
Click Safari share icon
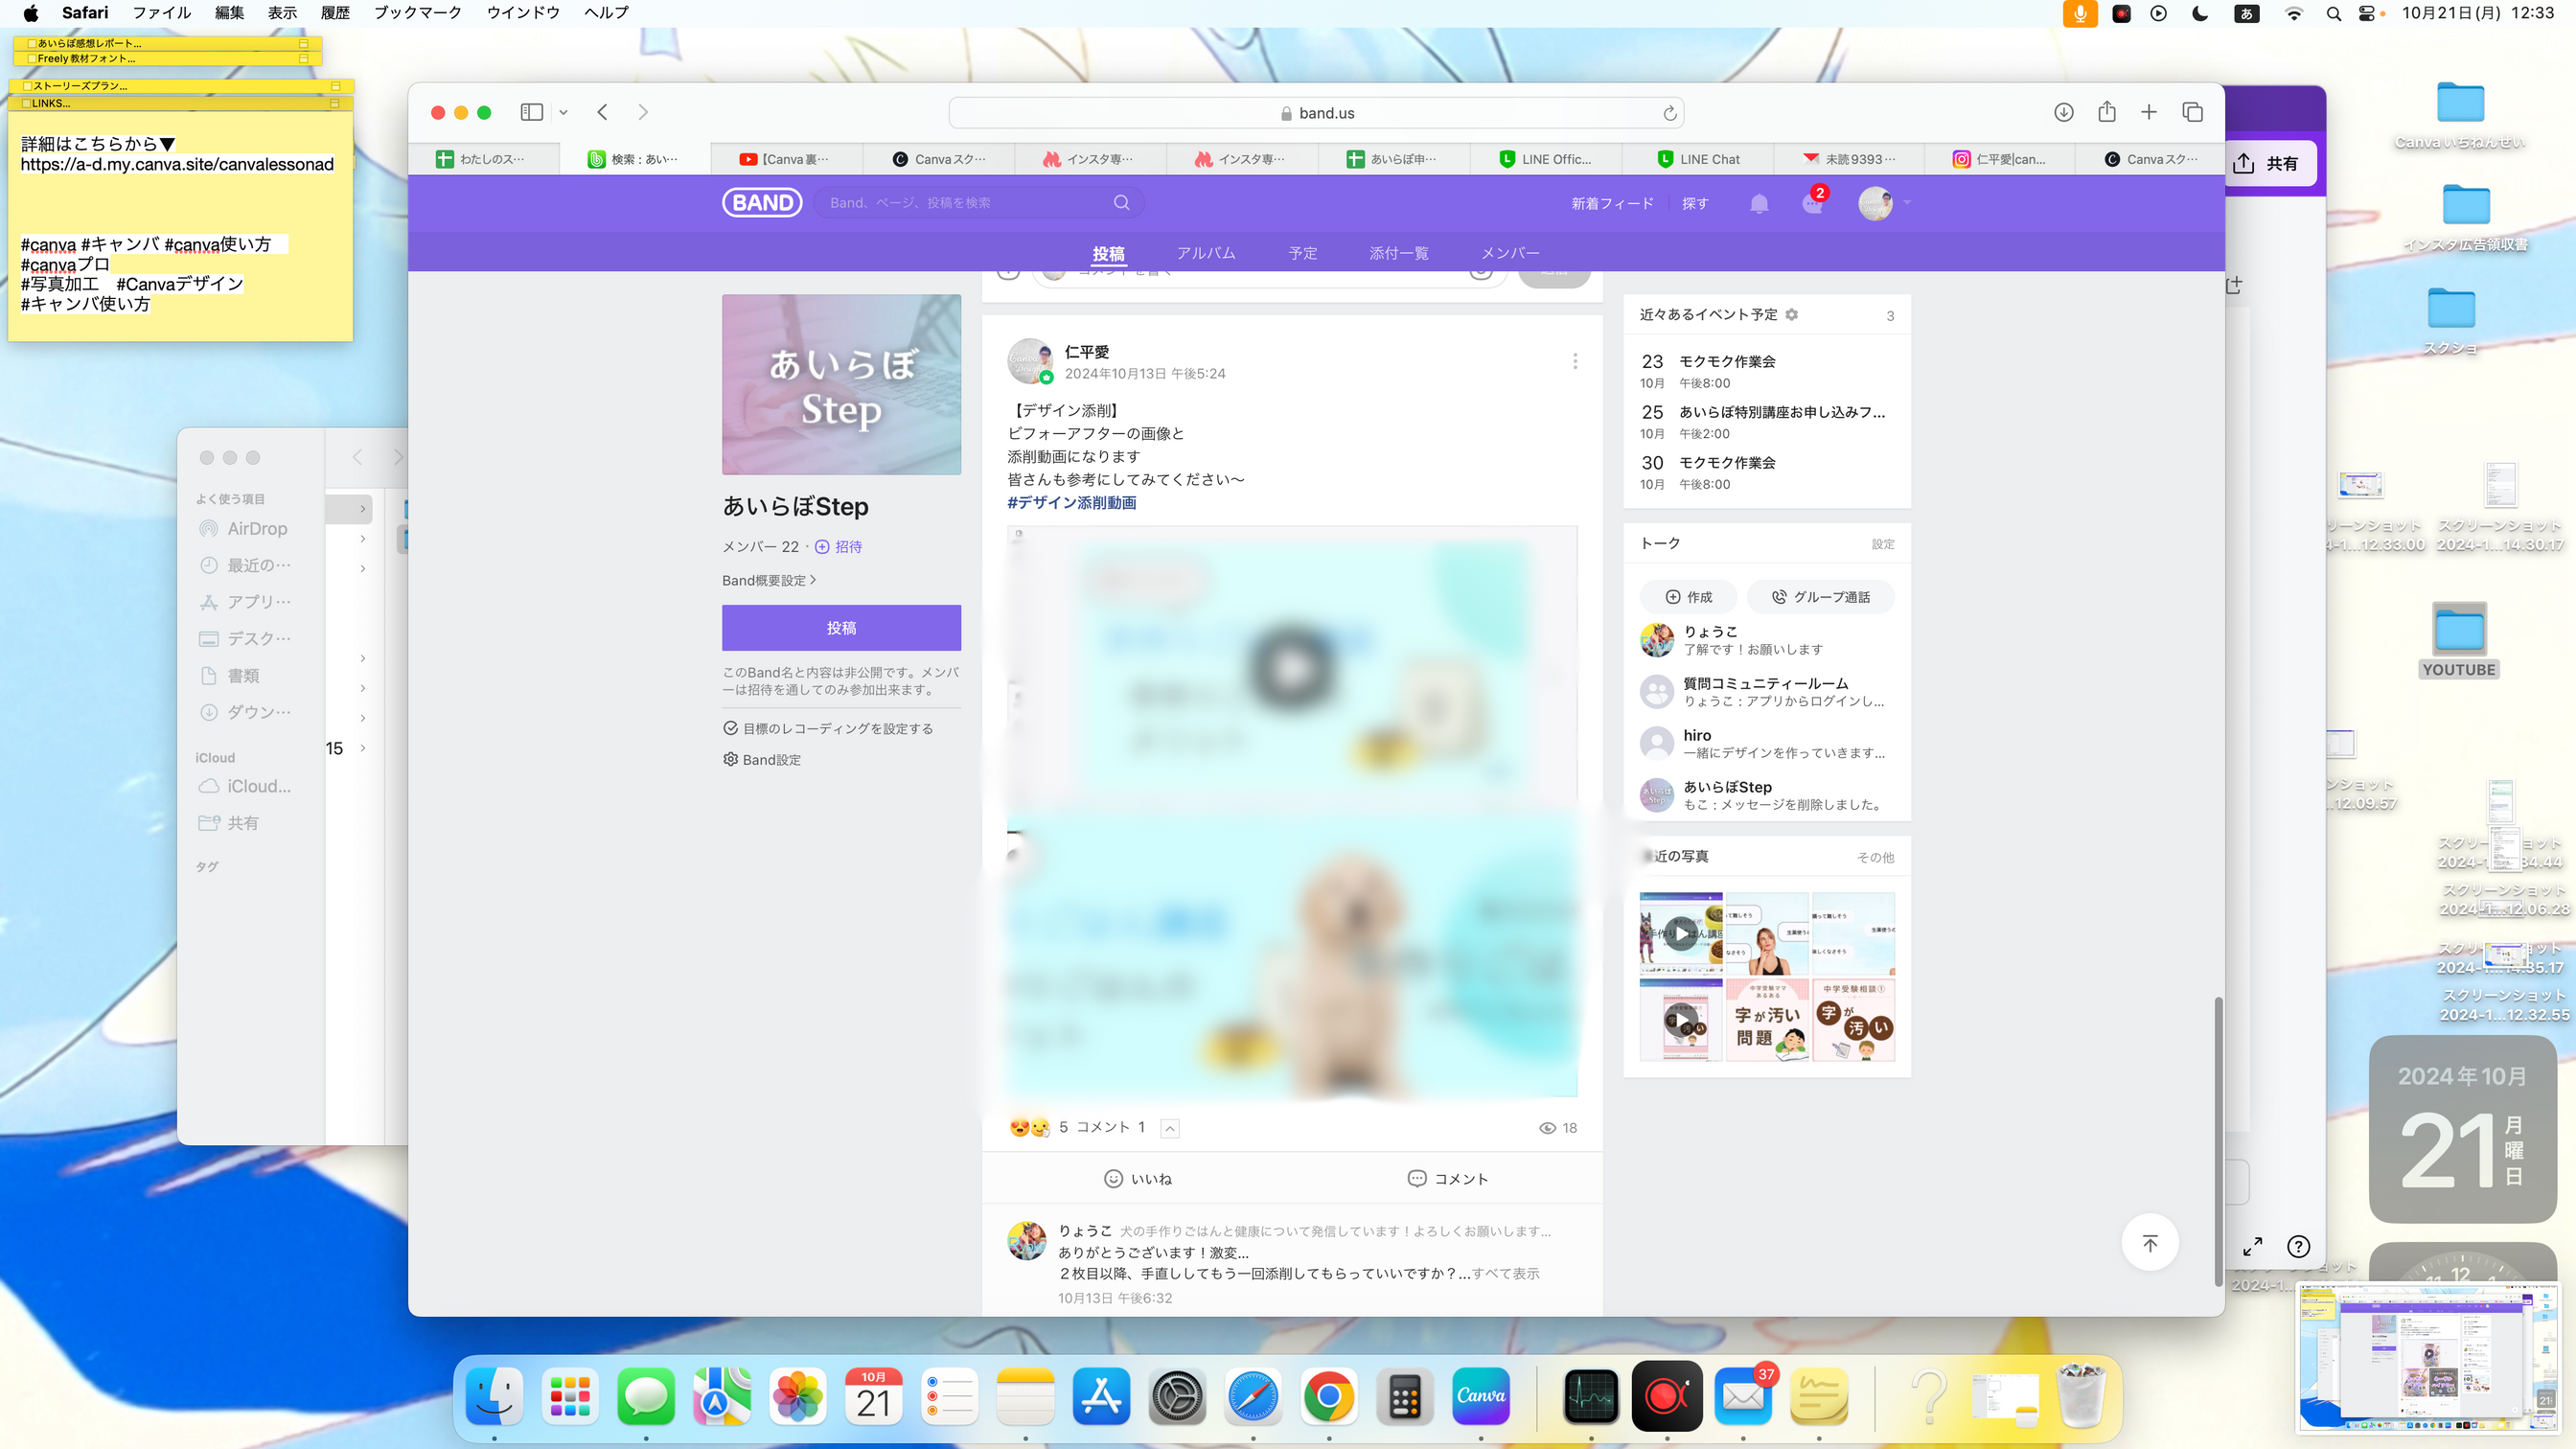click(x=2107, y=112)
